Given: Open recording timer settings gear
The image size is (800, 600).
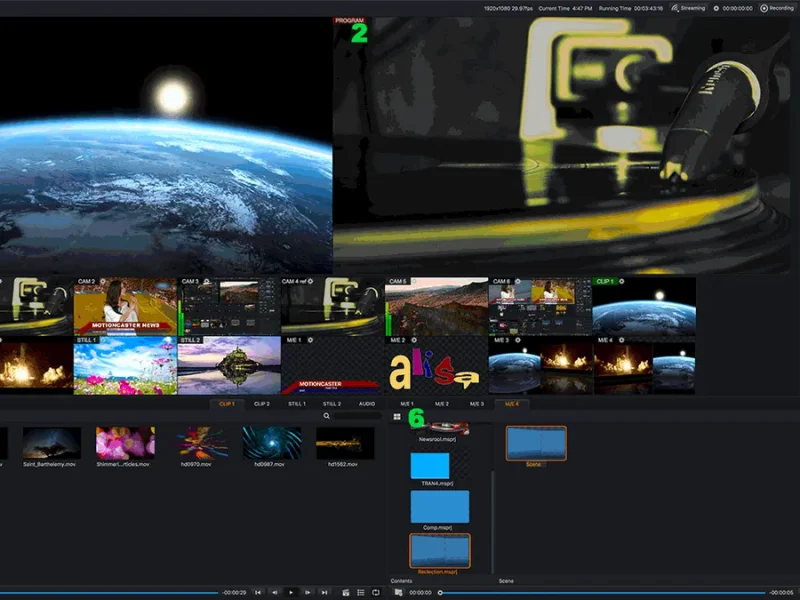Looking at the screenshot, I should coord(716,8).
